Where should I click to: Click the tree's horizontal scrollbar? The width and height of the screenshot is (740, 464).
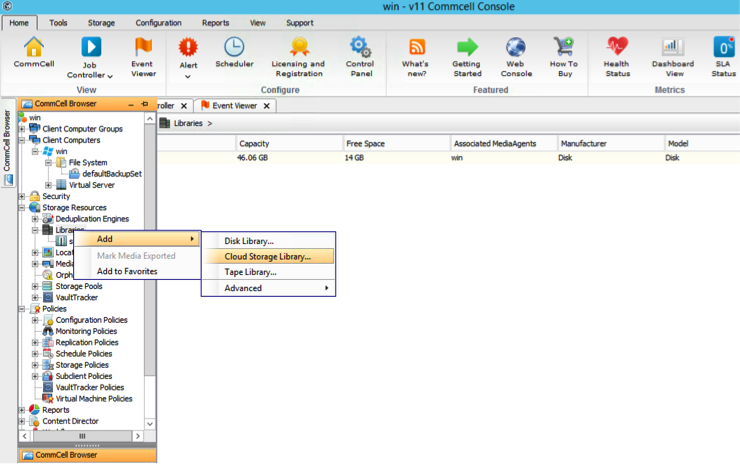click(x=82, y=436)
